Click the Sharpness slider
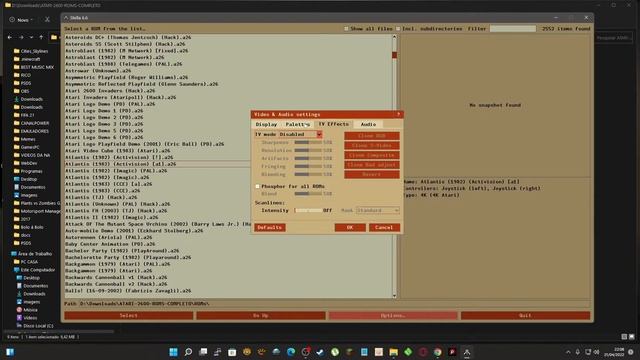The height and width of the screenshot is (360, 640). point(307,142)
